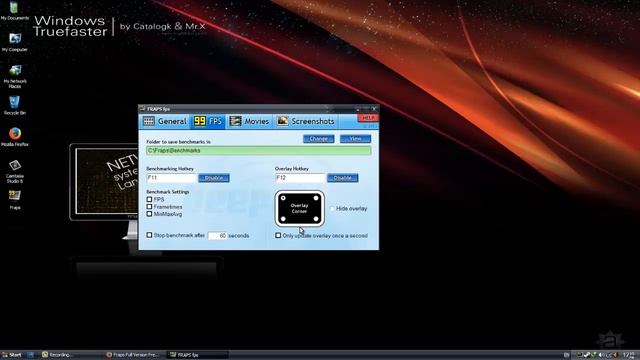
Task: Select the Recycle Bin icon
Action: pyautogui.click(x=15, y=105)
